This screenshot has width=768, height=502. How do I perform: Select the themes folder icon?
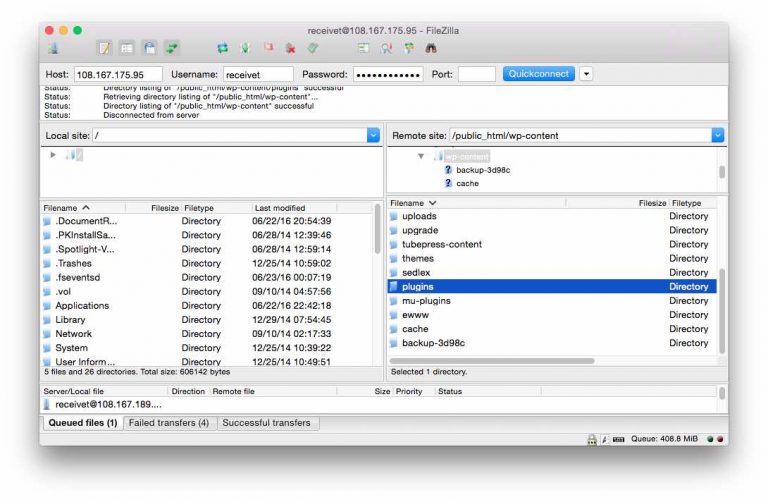click(393, 259)
